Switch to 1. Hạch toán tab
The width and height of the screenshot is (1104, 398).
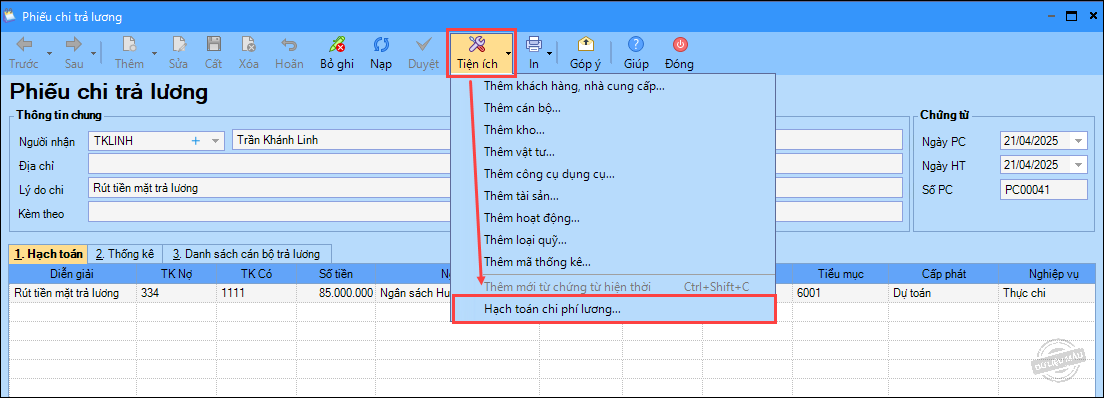[x=48, y=254]
